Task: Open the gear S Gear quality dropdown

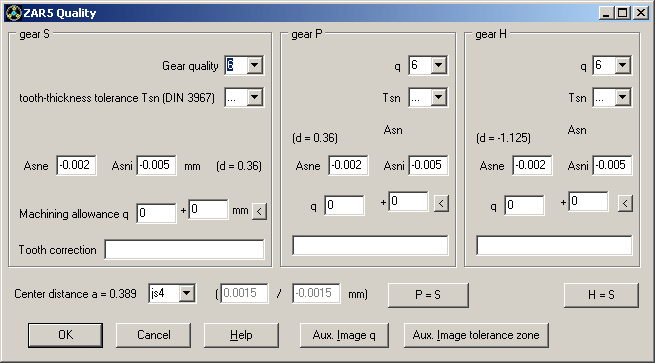Action: pos(254,65)
